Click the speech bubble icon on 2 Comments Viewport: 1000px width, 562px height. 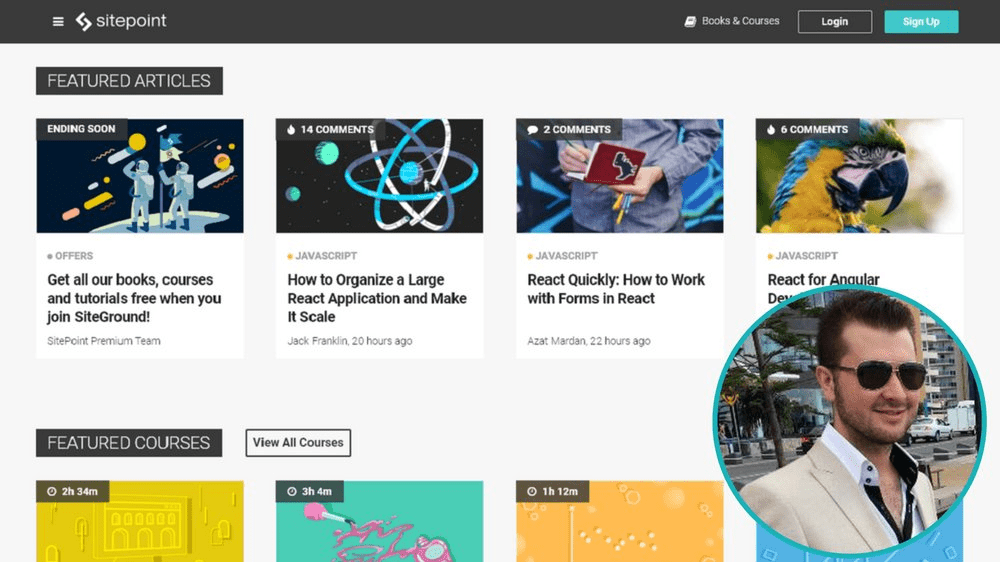pyautogui.click(x=532, y=129)
